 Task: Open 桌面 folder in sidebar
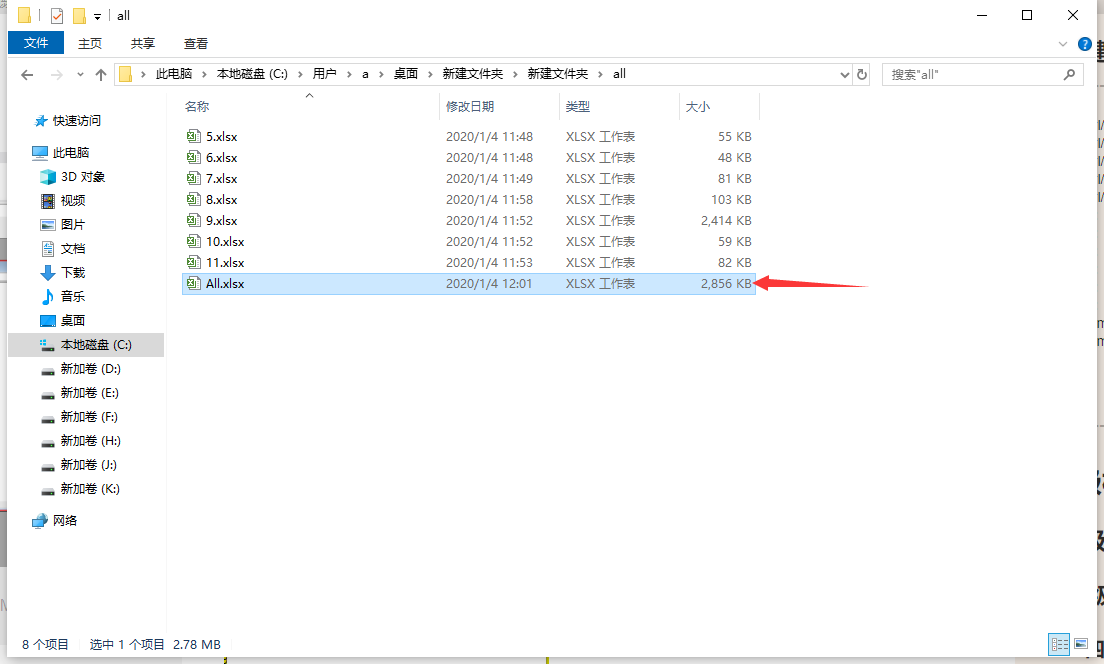pos(73,320)
